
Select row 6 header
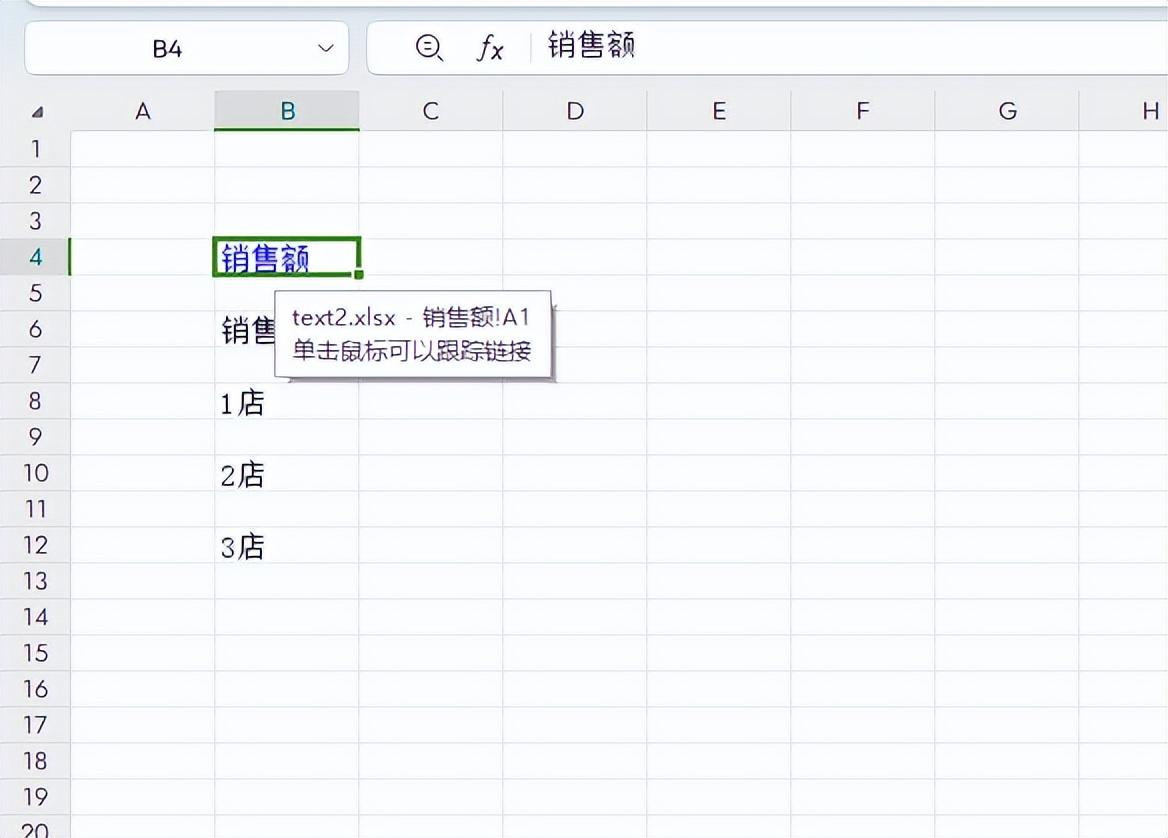coord(35,329)
